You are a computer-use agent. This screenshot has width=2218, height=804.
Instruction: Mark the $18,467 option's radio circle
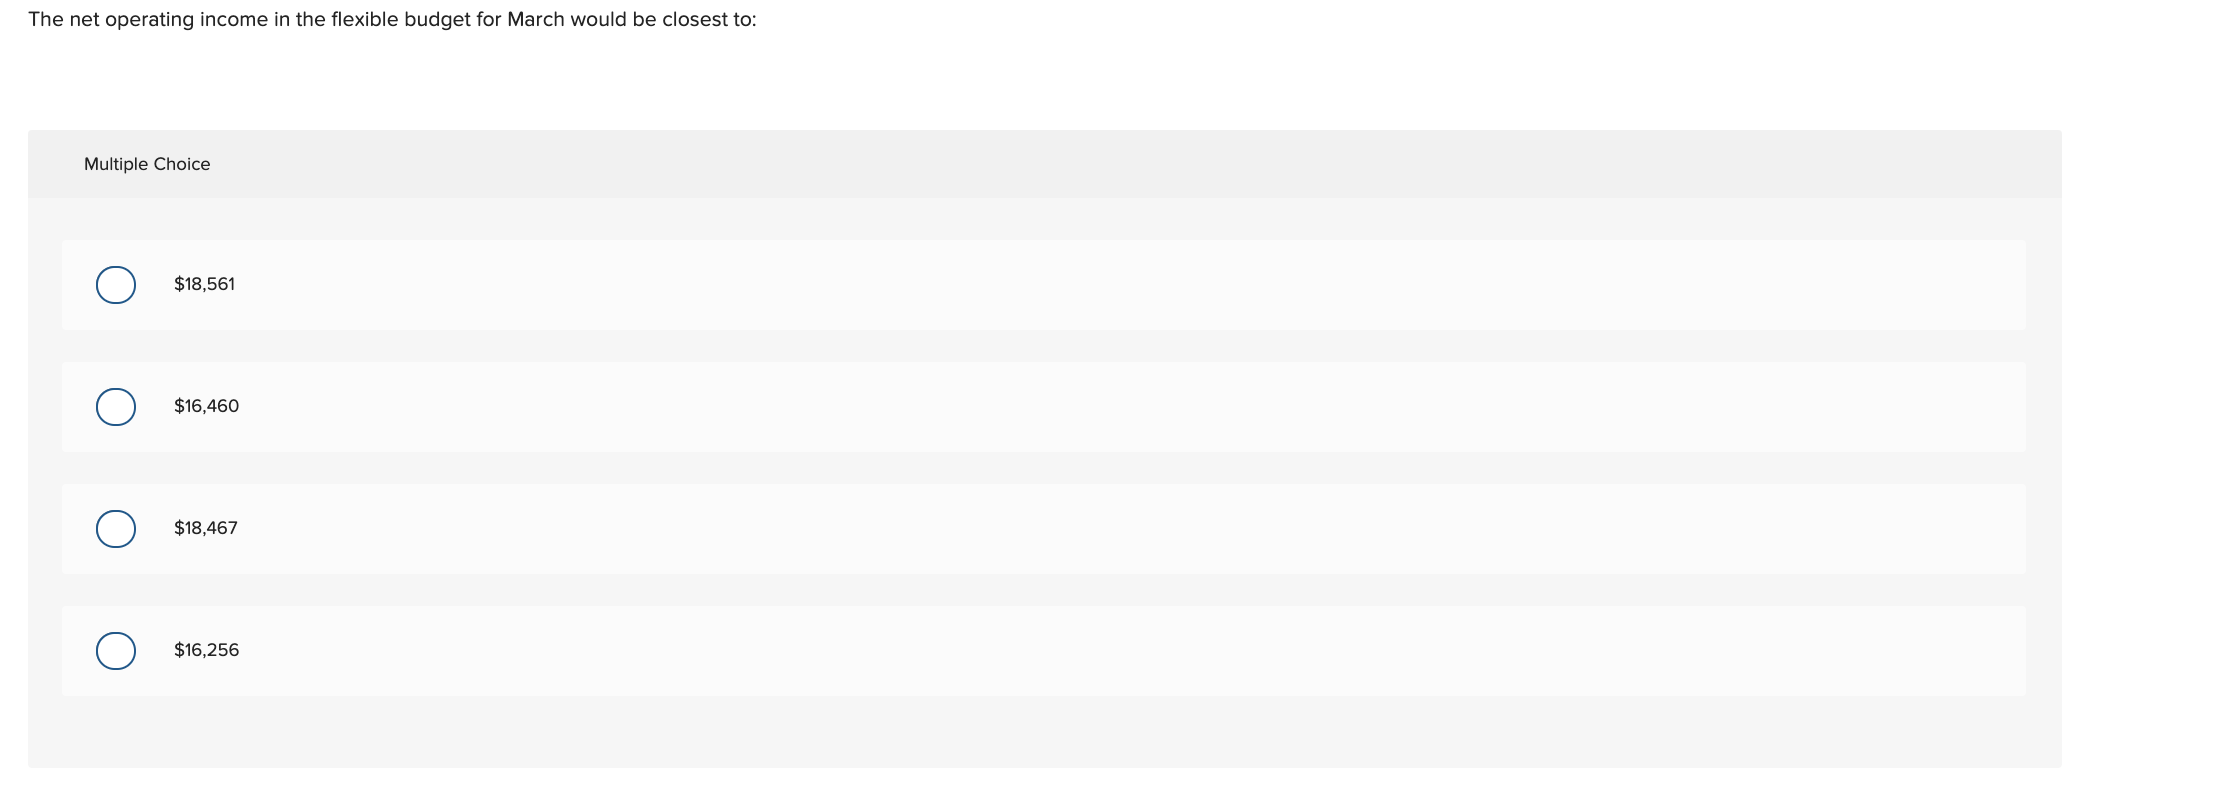coord(116,529)
